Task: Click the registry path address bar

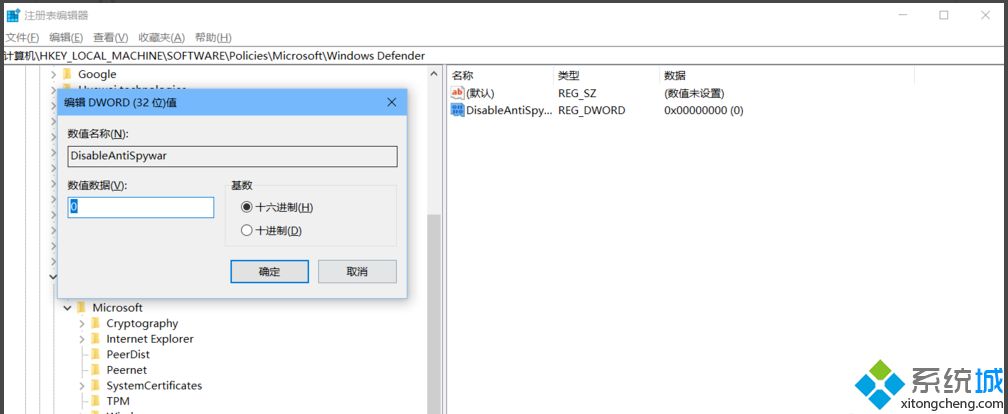Action: [504, 56]
